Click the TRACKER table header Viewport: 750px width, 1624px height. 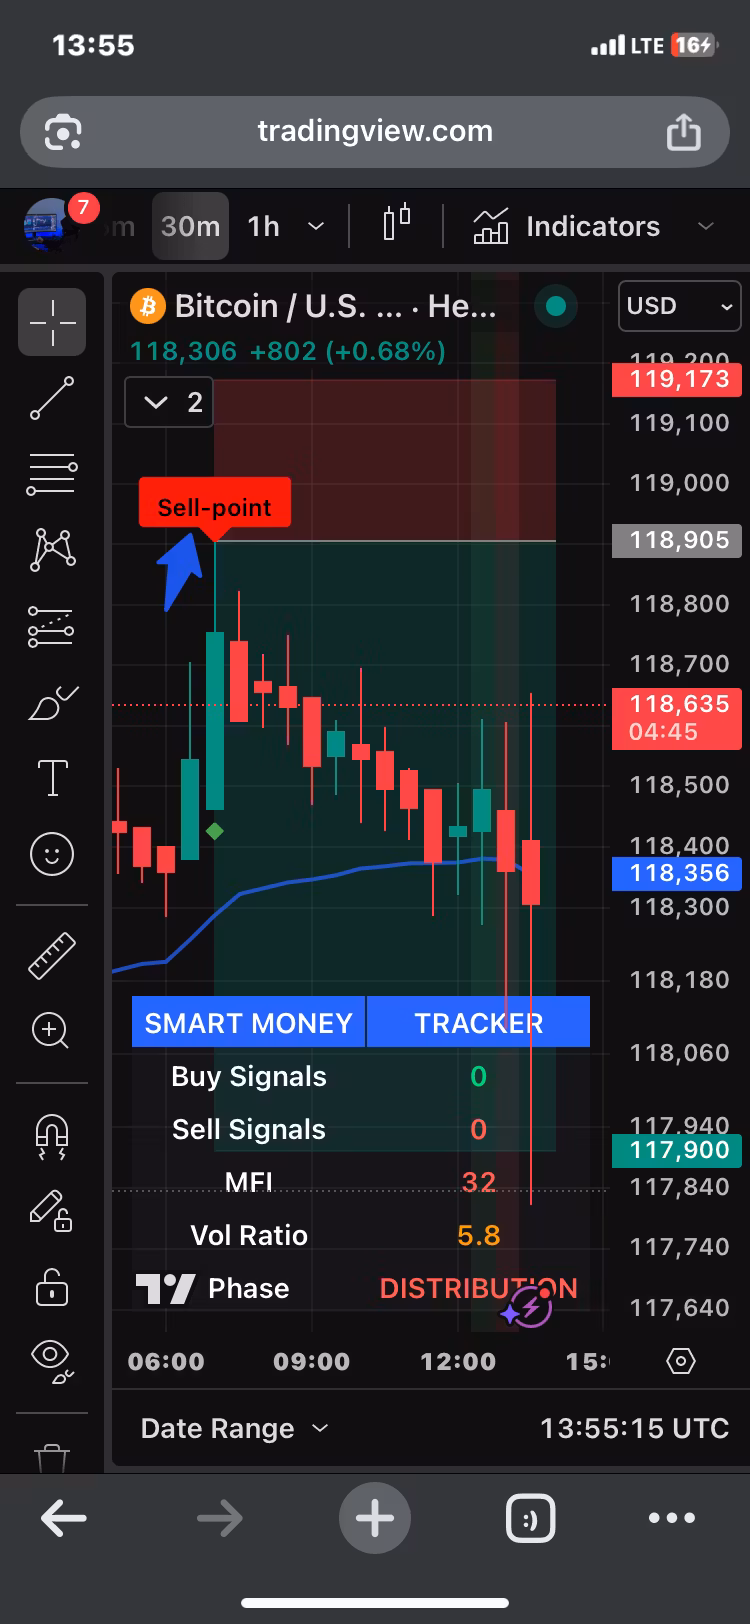pos(478,1023)
